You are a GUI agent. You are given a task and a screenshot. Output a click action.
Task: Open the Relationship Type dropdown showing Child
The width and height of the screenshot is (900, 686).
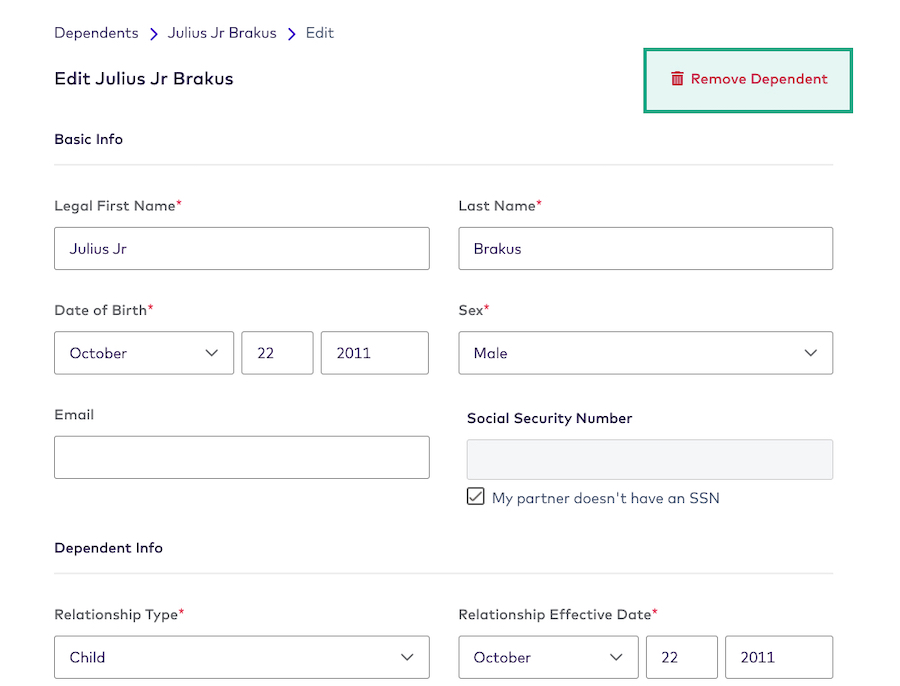(x=242, y=657)
